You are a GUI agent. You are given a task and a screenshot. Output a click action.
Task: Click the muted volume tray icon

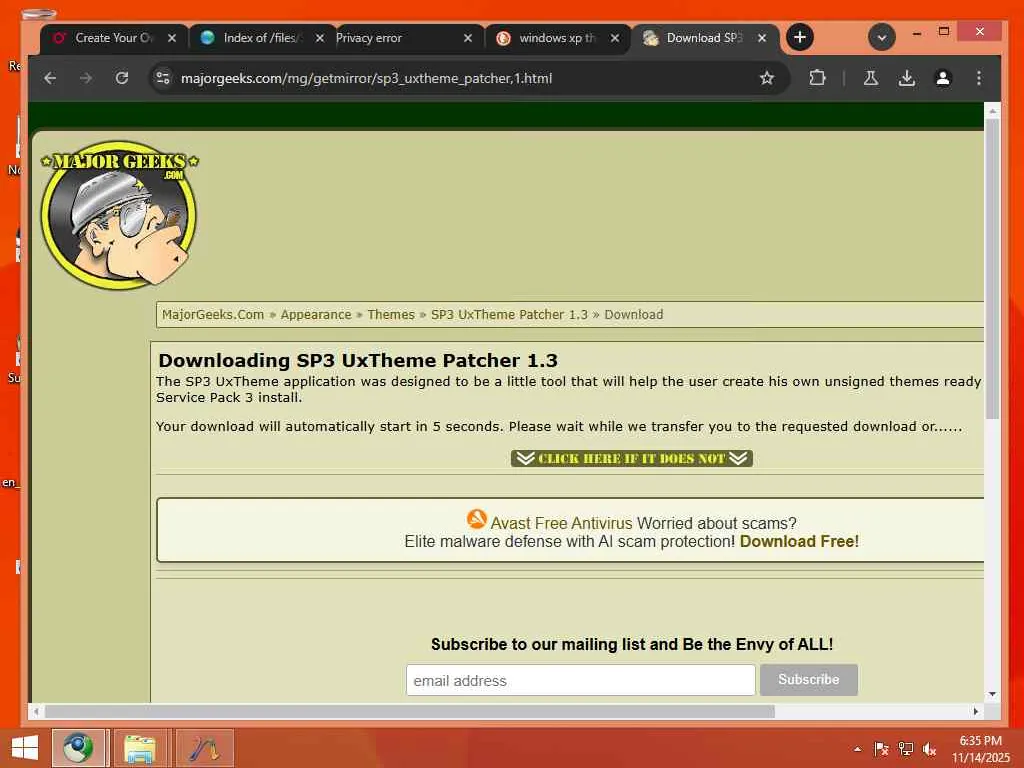point(929,749)
